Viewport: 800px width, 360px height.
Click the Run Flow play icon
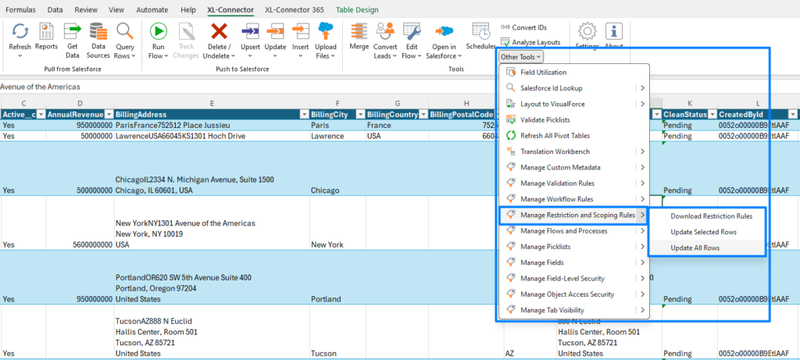coord(159,31)
